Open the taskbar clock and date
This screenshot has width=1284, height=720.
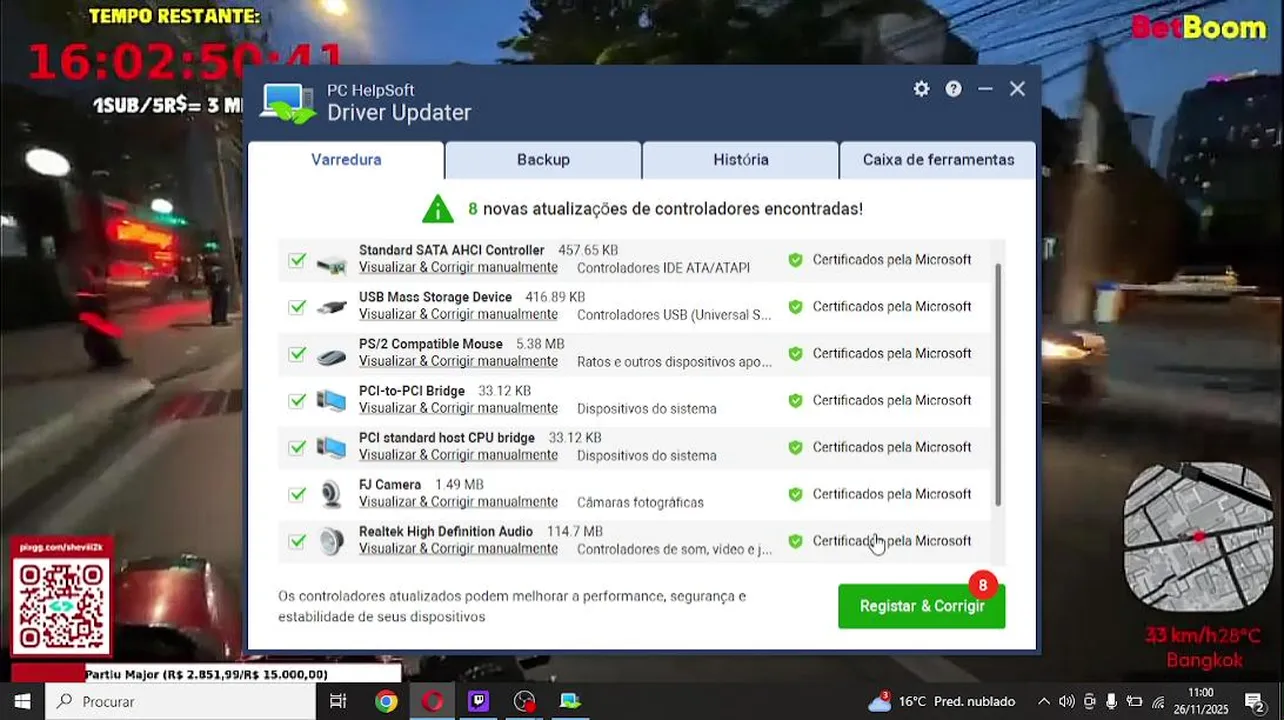pyautogui.click(x=1201, y=701)
